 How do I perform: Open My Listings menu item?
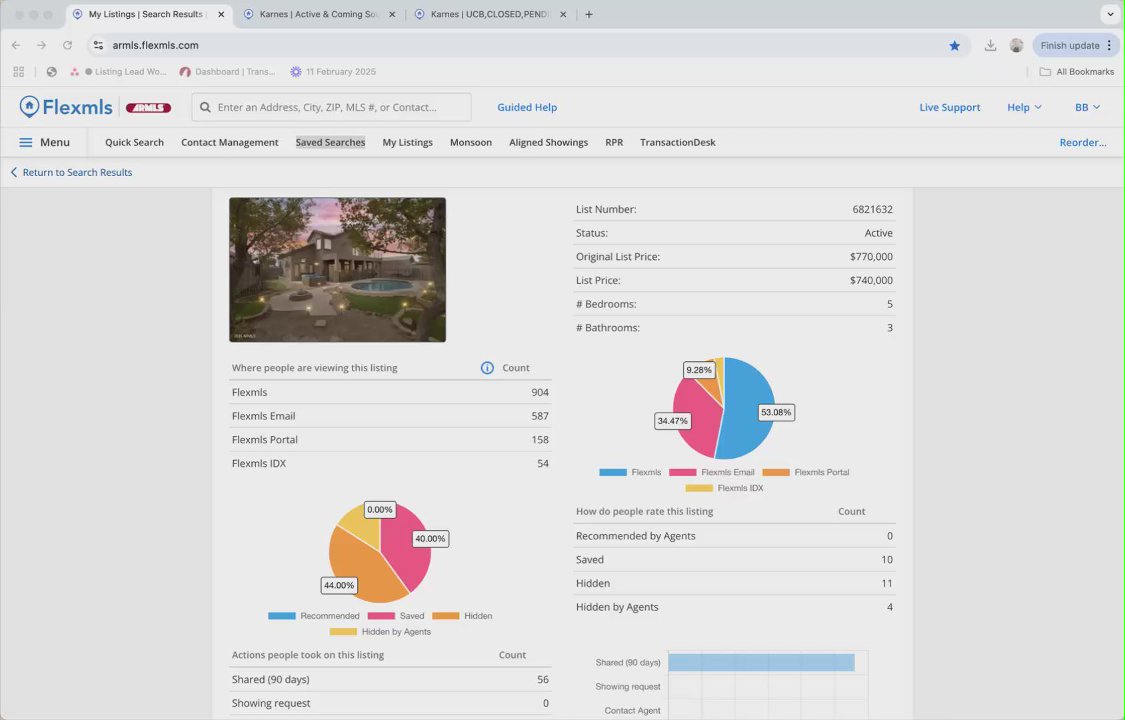[x=408, y=142]
